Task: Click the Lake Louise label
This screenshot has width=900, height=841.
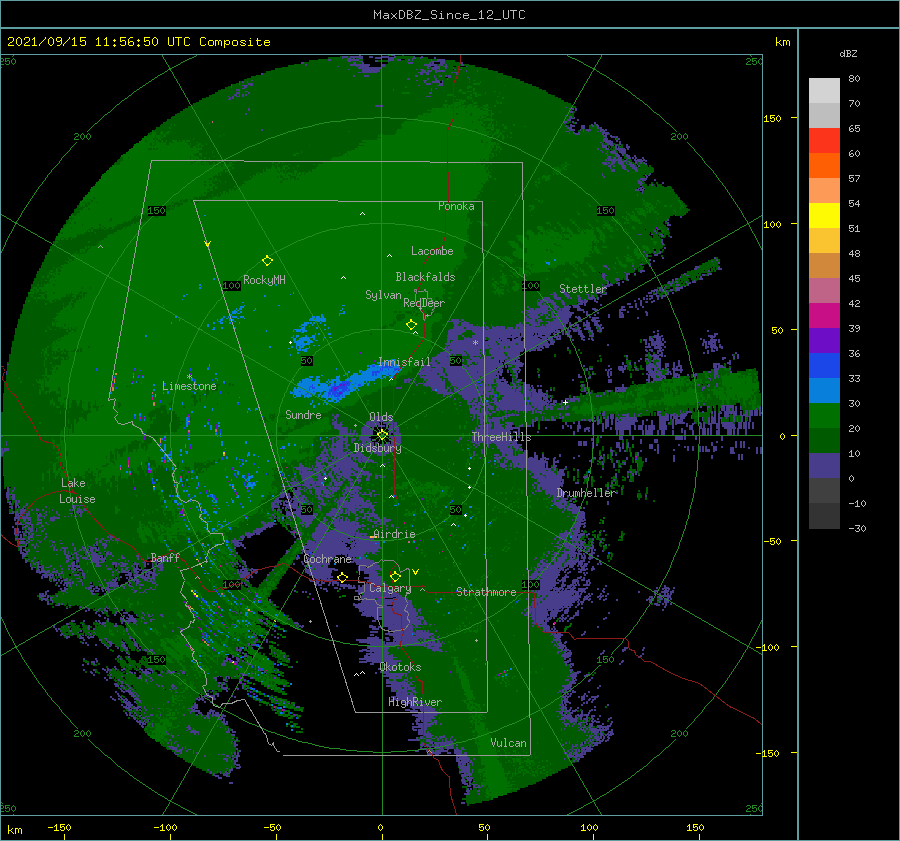Action: (x=78, y=491)
